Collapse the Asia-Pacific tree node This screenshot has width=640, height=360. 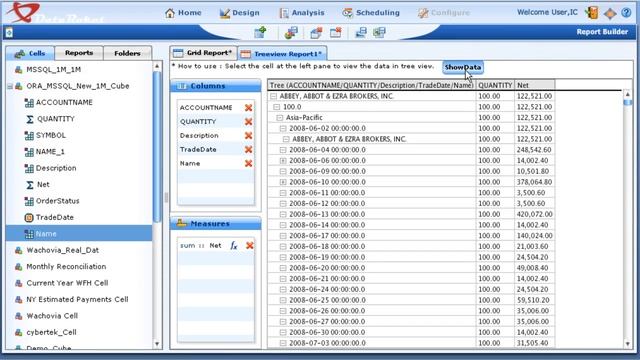tap(280, 118)
